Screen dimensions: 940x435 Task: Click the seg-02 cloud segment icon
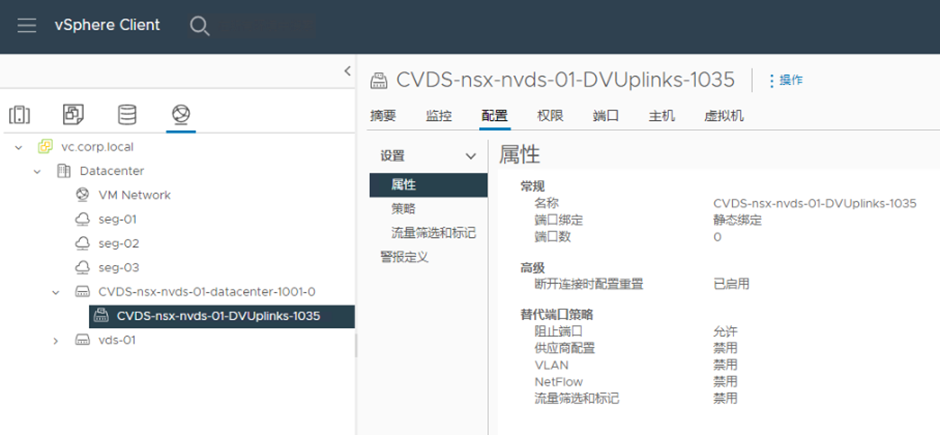coord(82,244)
